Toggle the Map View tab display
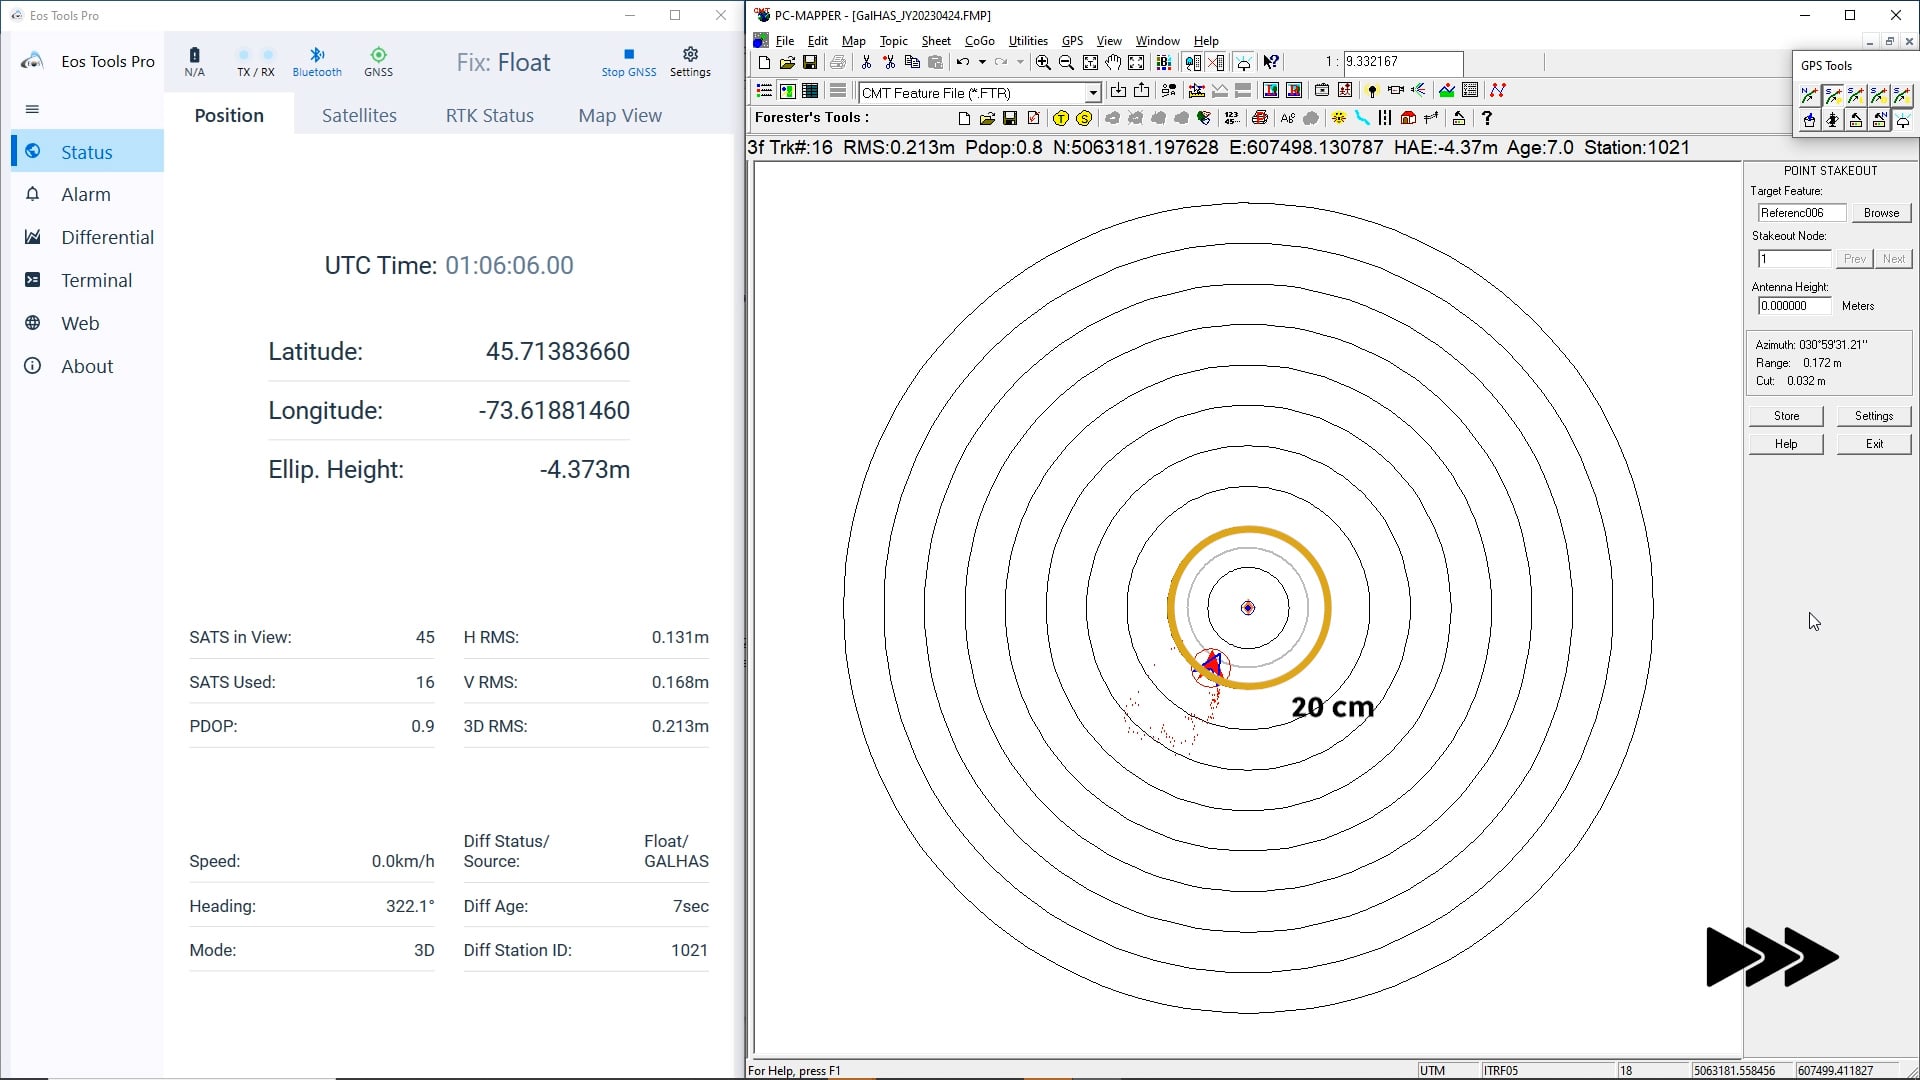The height and width of the screenshot is (1080, 1920). 620,115
